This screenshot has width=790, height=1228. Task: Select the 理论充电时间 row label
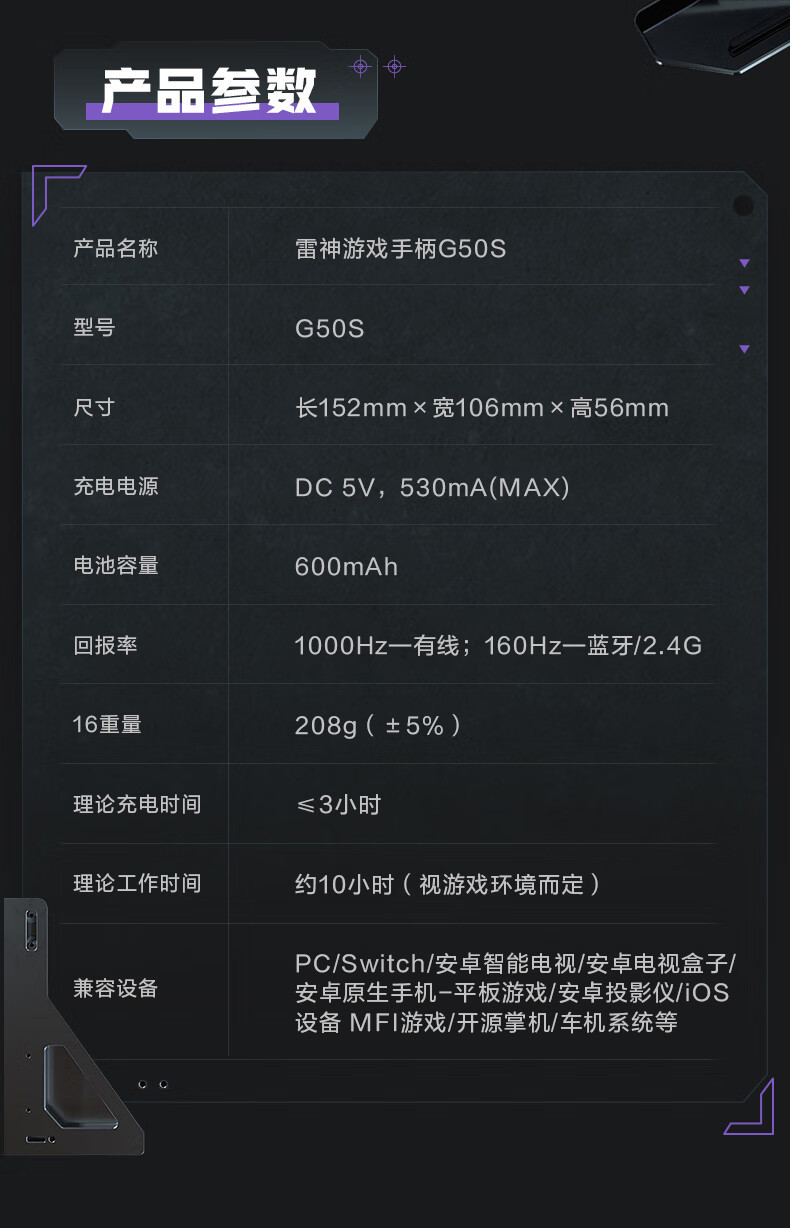tap(137, 804)
